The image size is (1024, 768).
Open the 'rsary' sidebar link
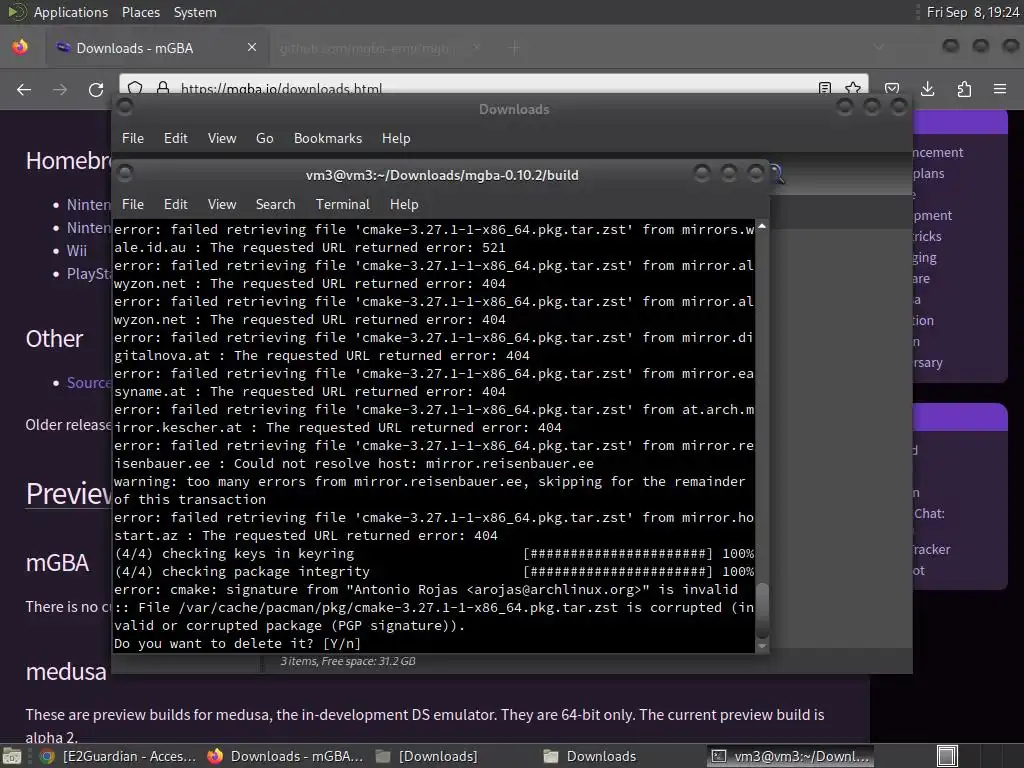[x=928, y=362]
